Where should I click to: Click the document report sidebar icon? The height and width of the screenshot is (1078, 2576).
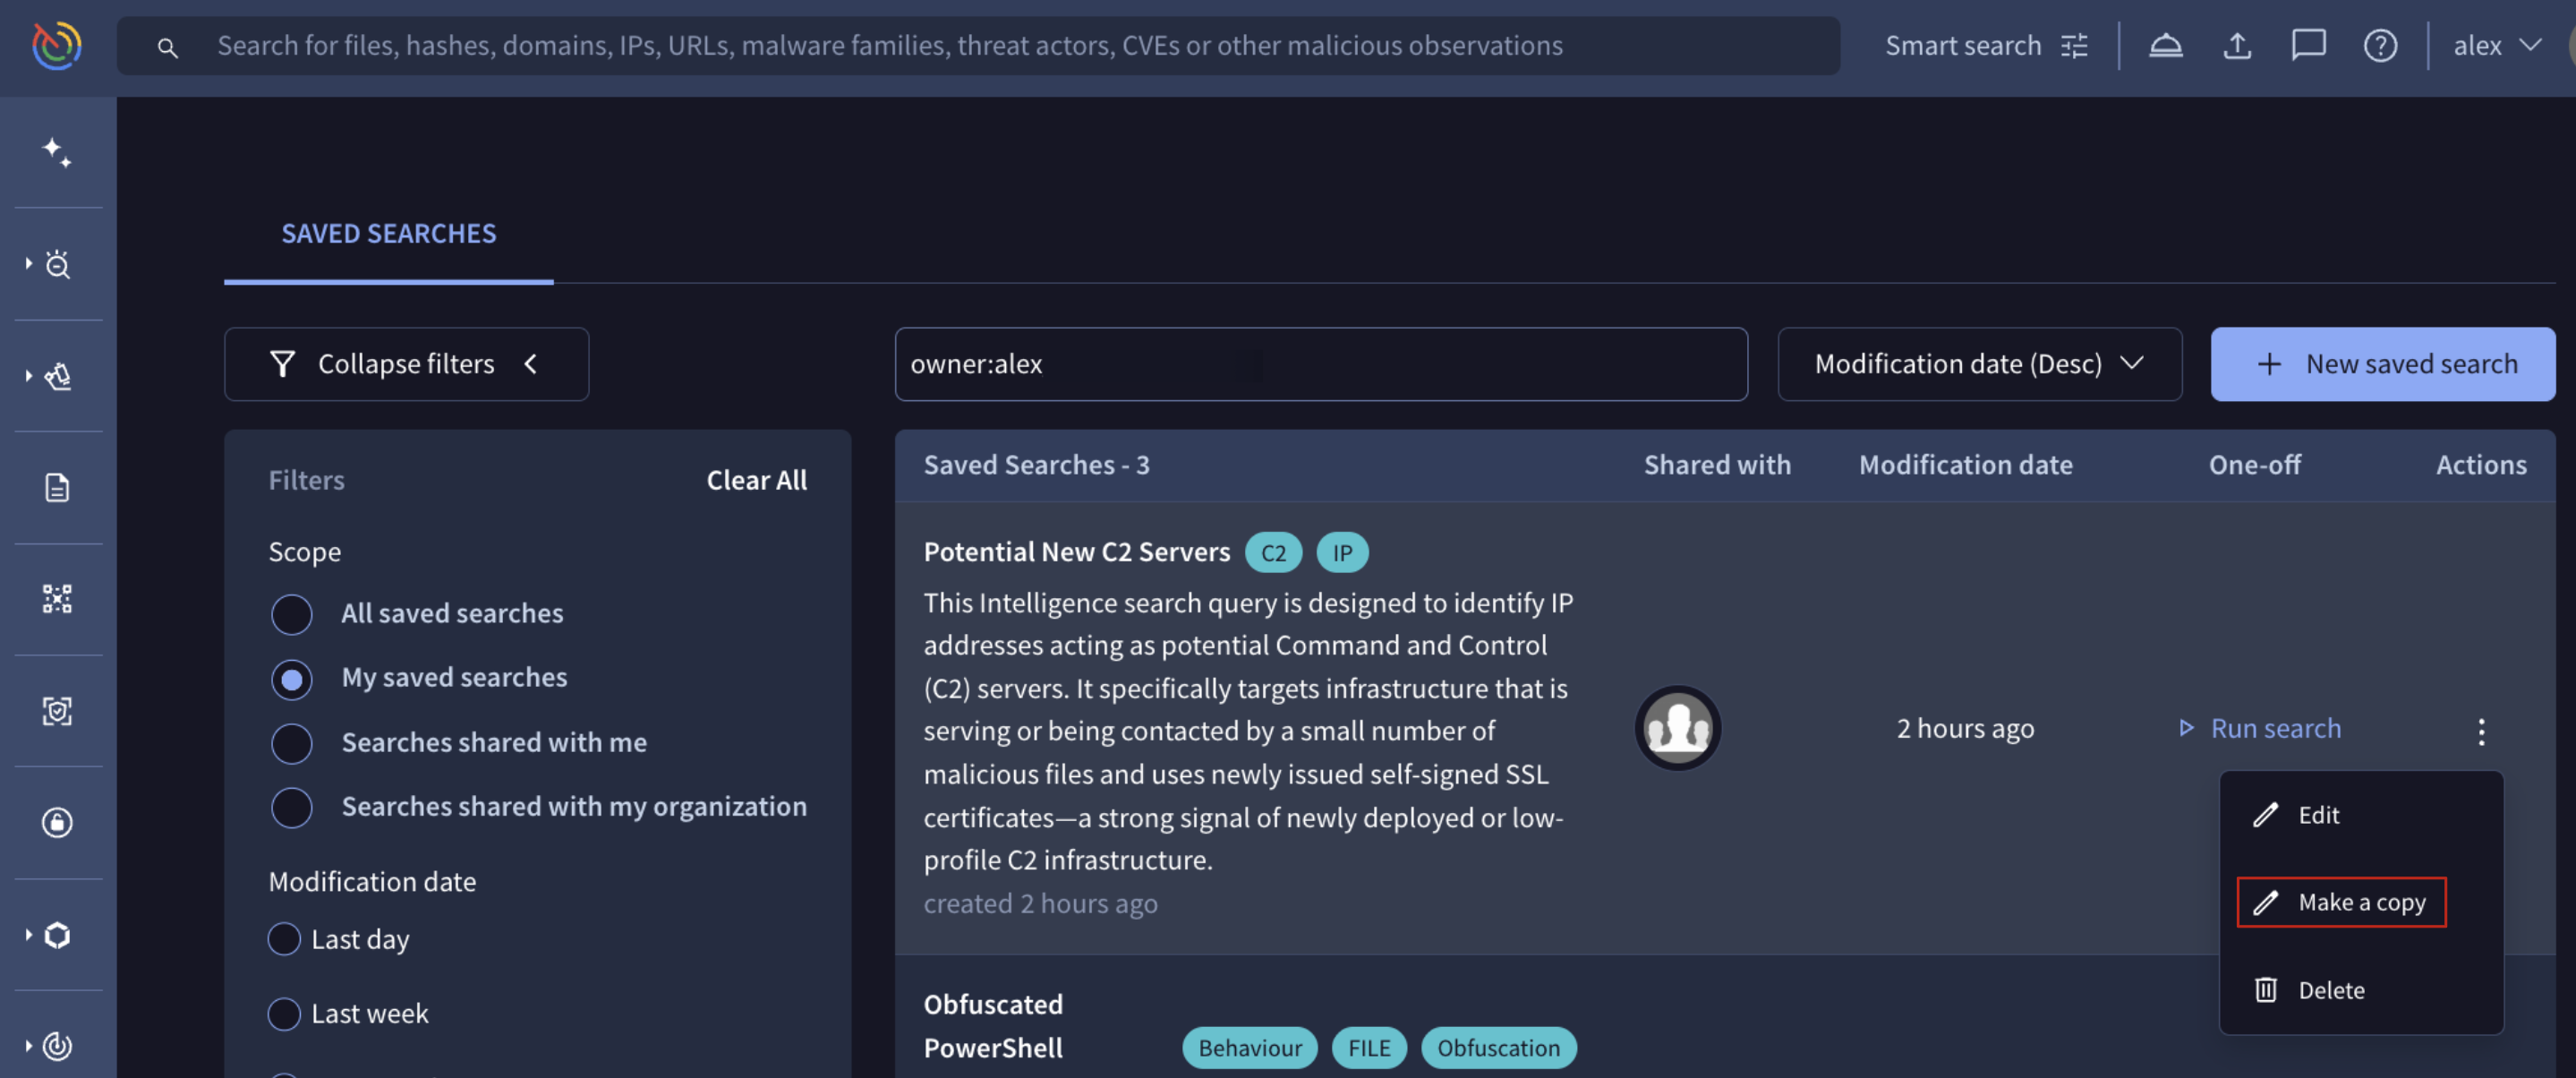click(57, 488)
